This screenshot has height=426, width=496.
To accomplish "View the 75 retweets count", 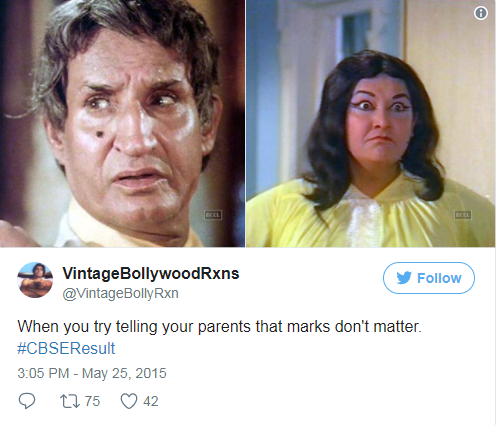I will [x=92, y=401].
